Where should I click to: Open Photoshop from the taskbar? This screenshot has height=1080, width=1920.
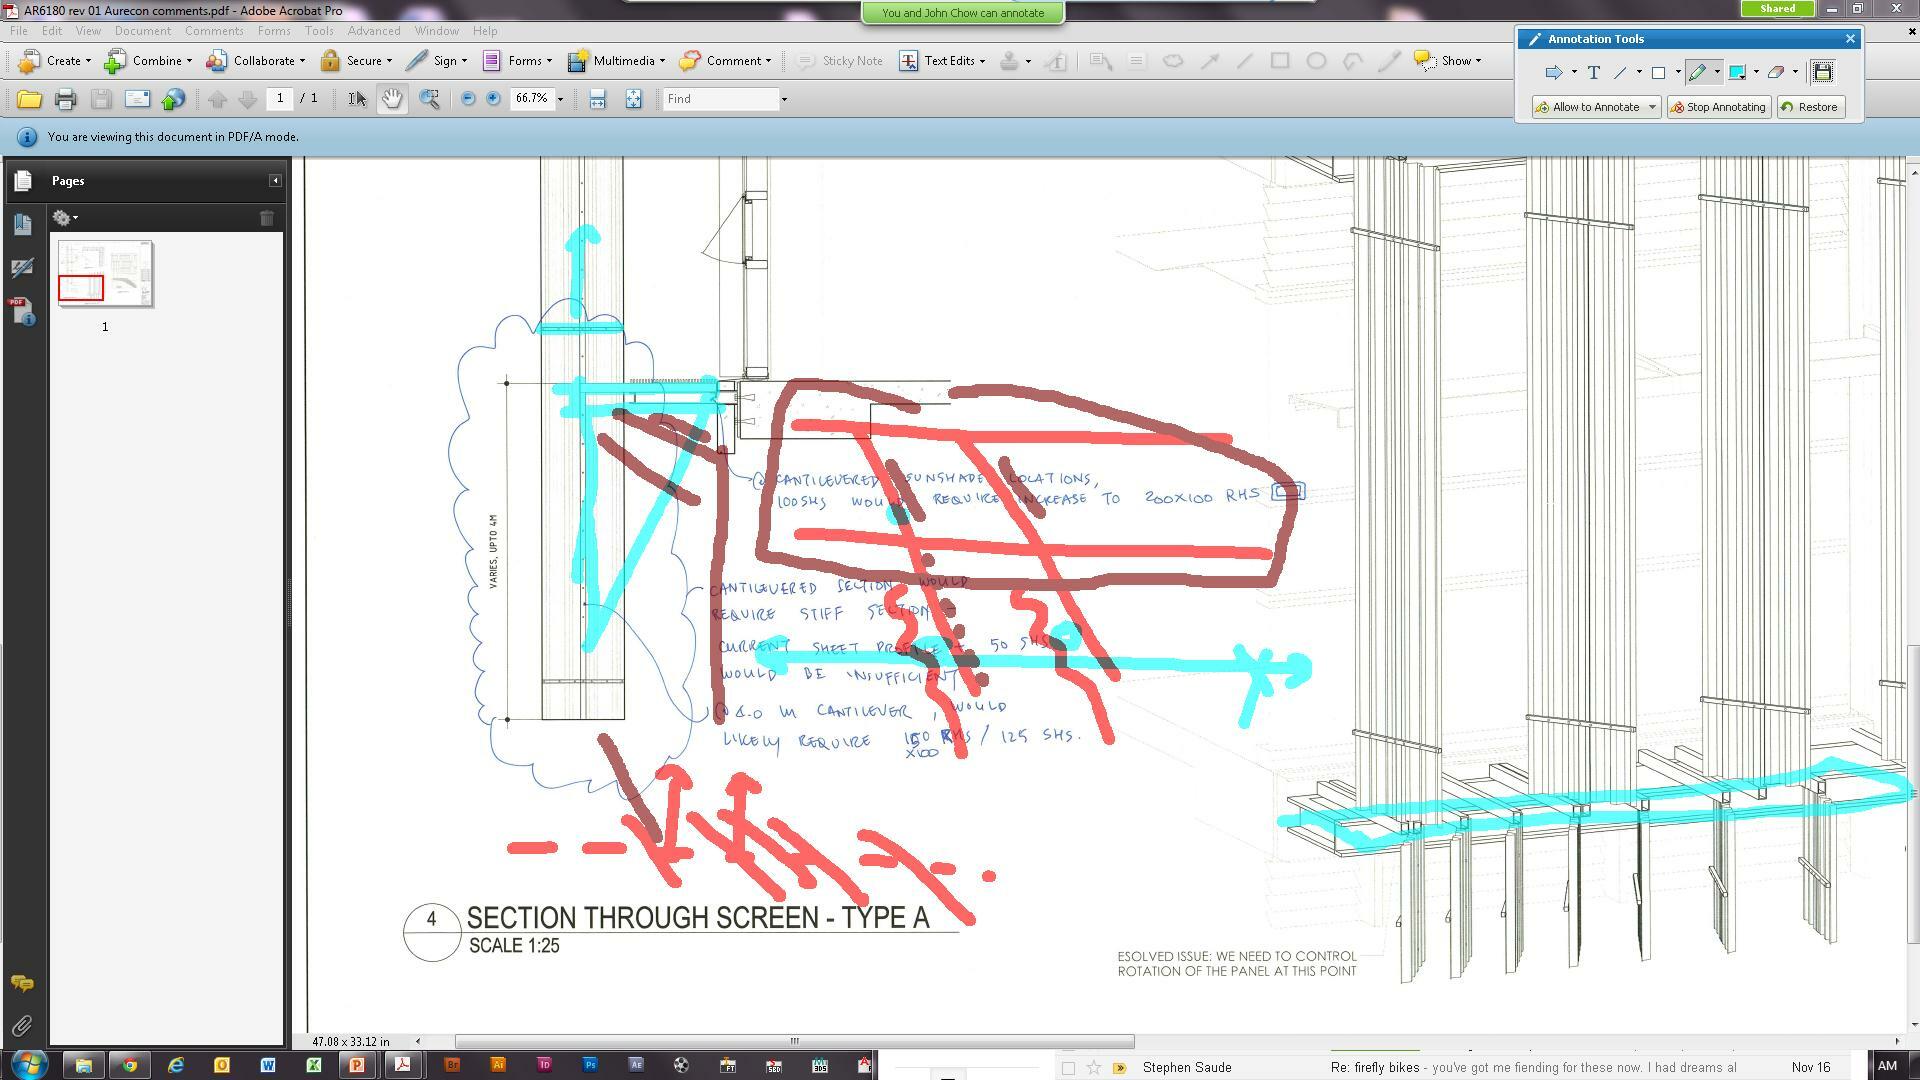590,1065
